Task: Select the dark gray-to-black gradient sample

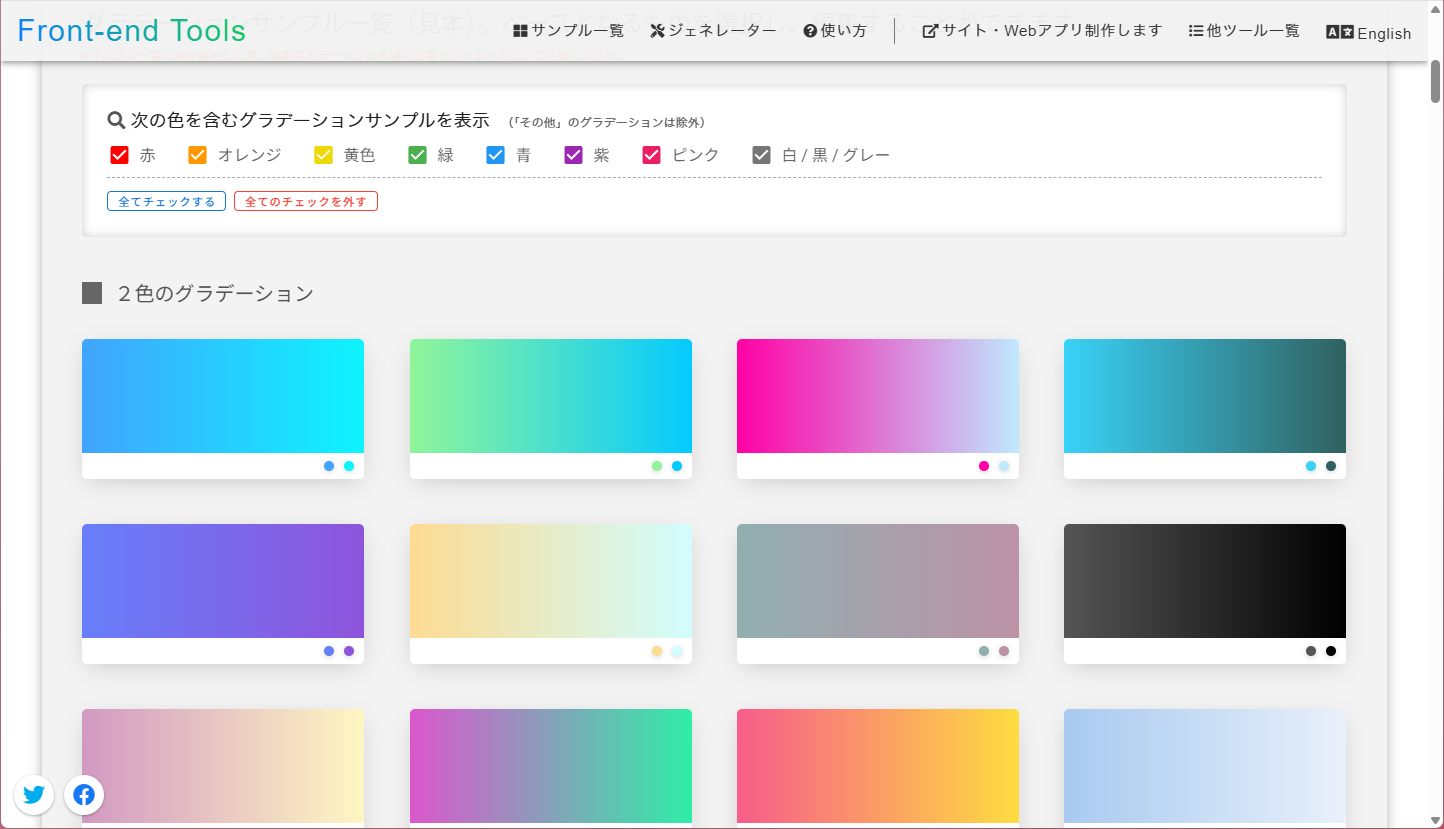Action: point(1205,581)
